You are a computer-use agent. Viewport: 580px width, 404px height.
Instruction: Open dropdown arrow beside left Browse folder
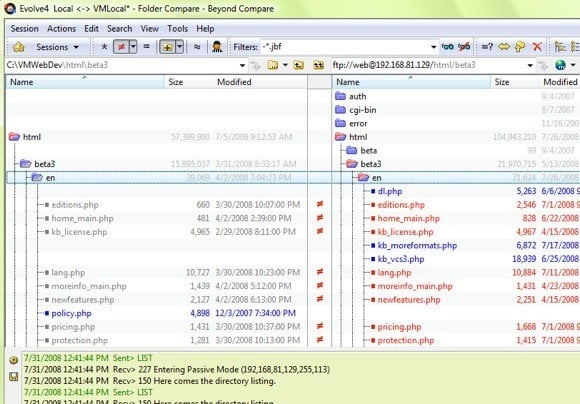pyautogui.click(x=285, y=65)
